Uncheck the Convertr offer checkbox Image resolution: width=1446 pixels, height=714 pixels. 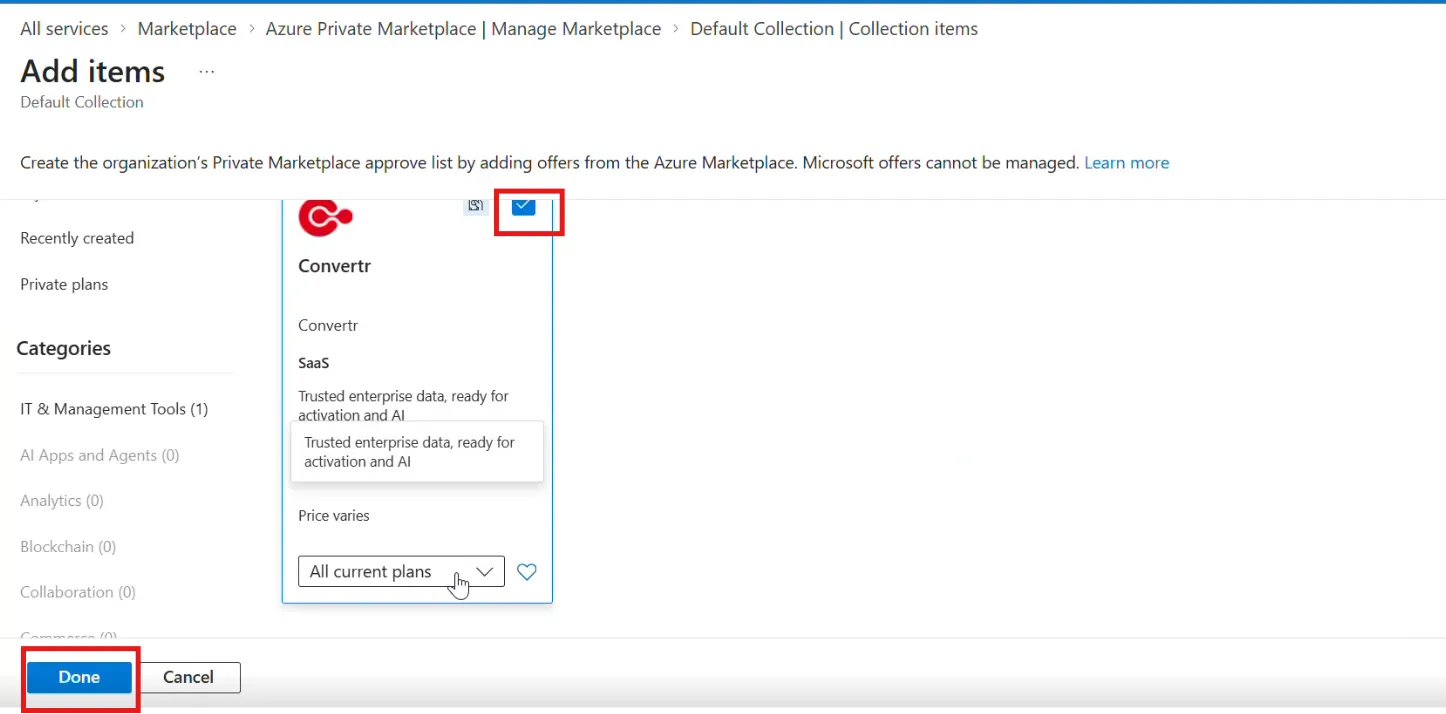click(523, 206)
